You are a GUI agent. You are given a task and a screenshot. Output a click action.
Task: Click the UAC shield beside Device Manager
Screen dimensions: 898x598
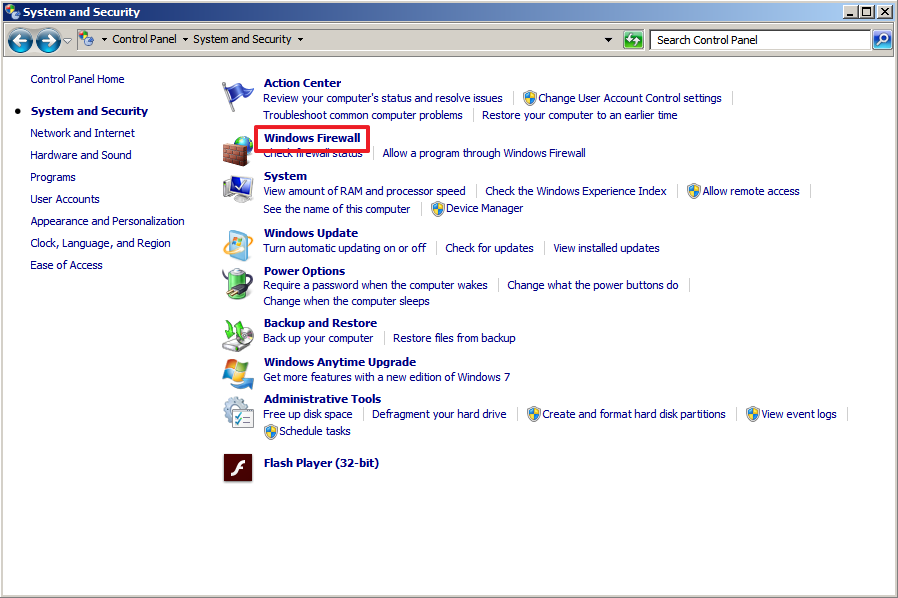[437, 209]
